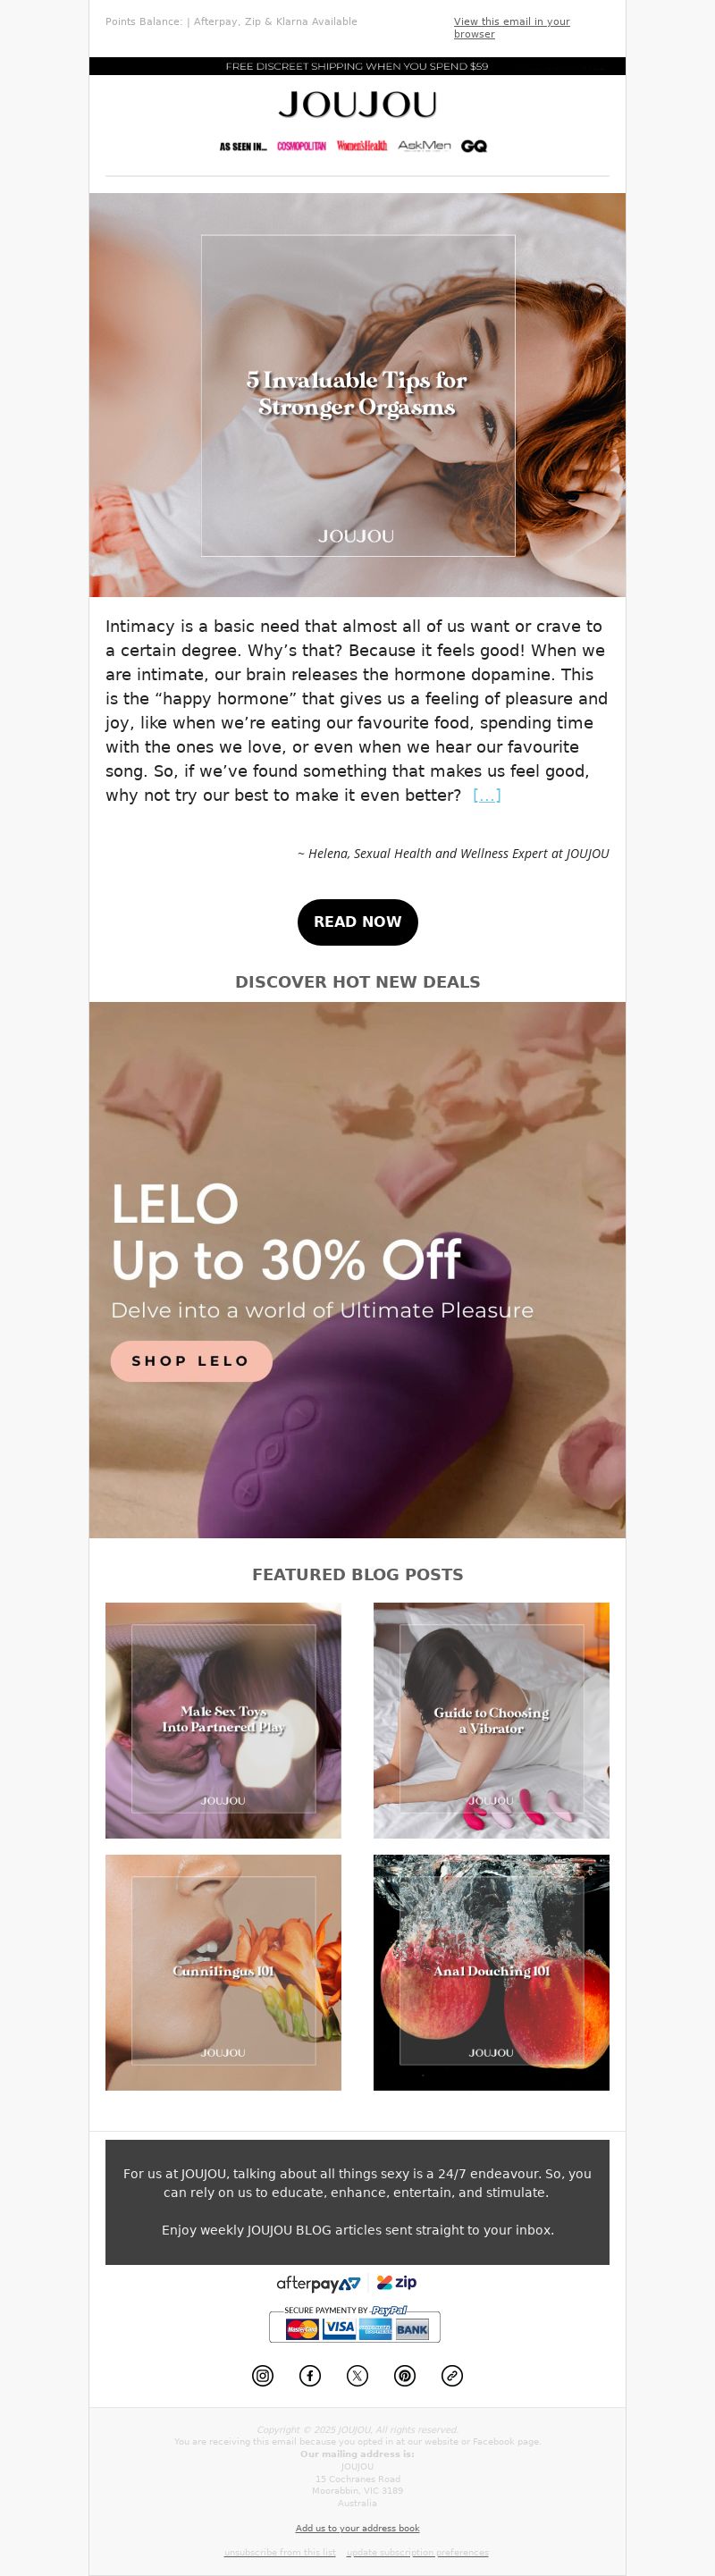Click Add us to your address book
Image resolution: width=715 pixels, height=2576 pixels.
tap(357, 2528)
